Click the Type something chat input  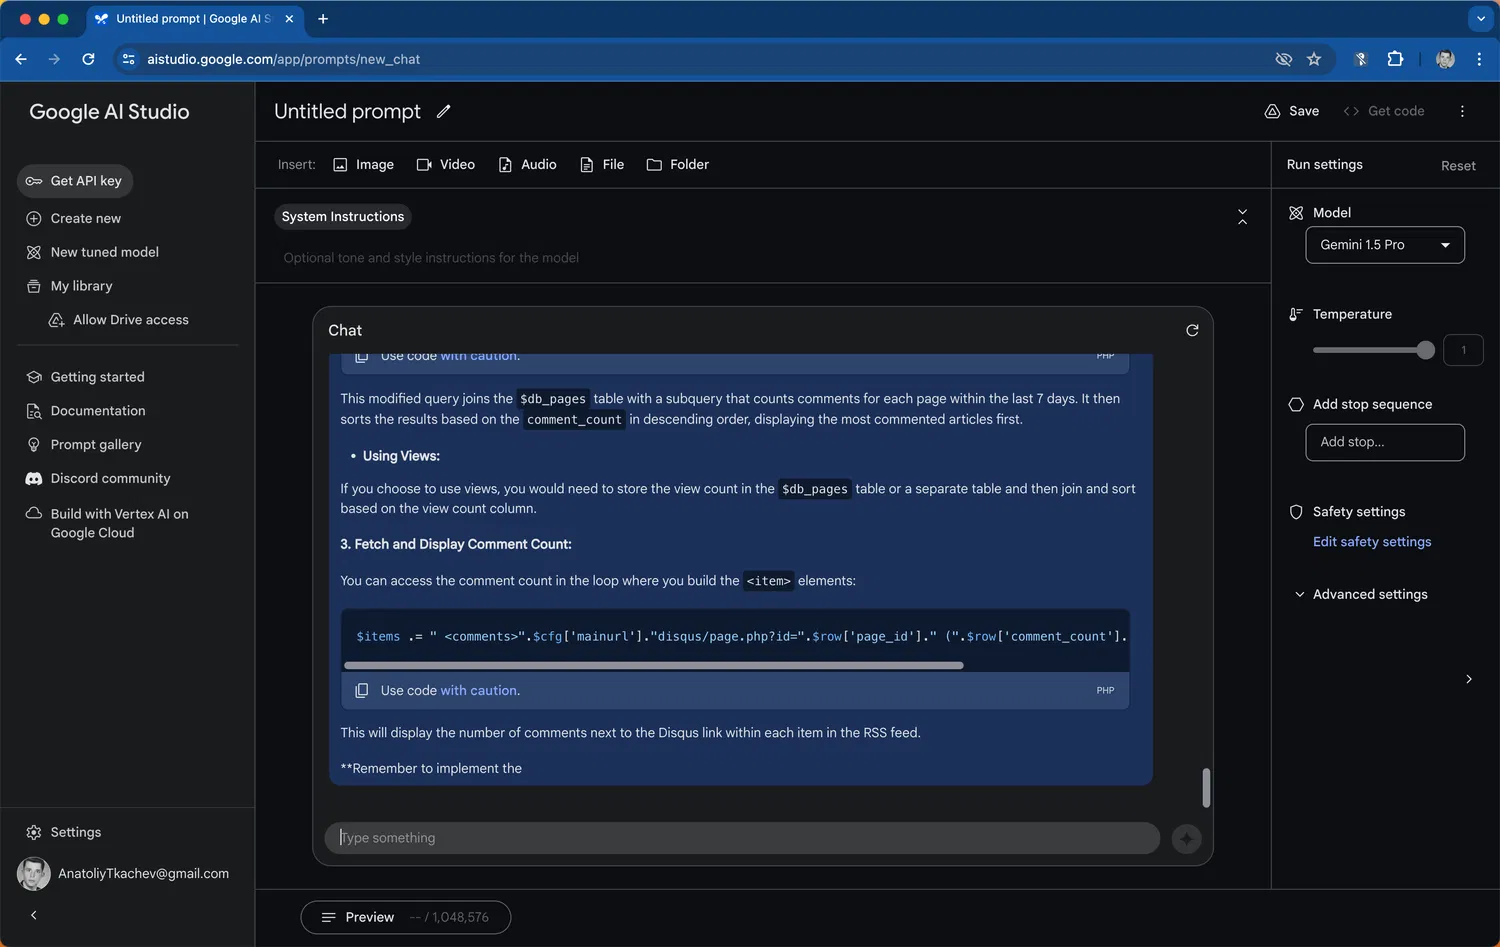(742, 838)
